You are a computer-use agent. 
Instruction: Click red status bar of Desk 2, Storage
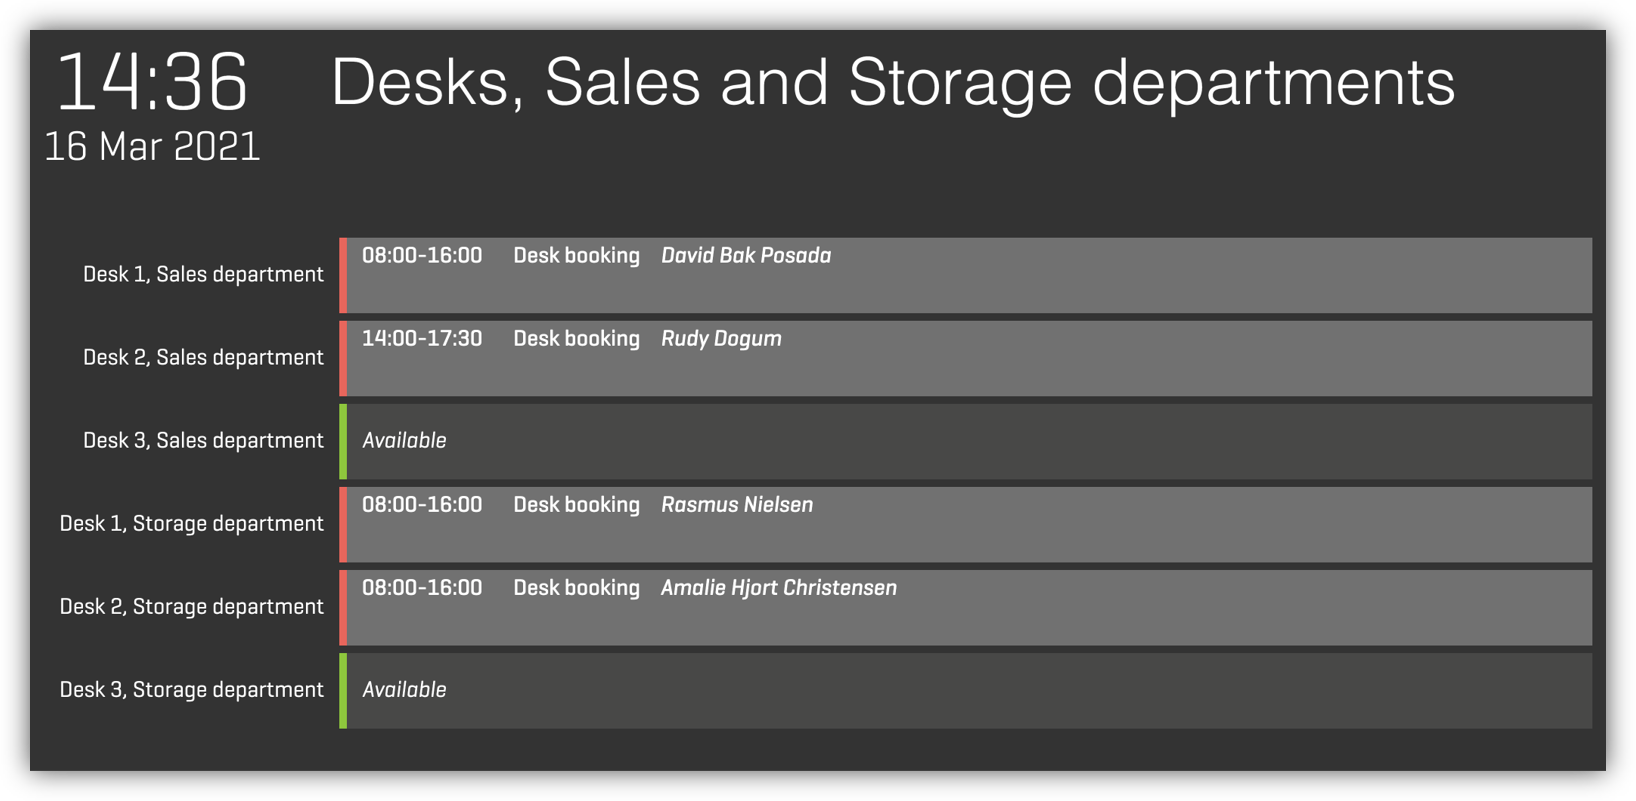tap(343, 607)
